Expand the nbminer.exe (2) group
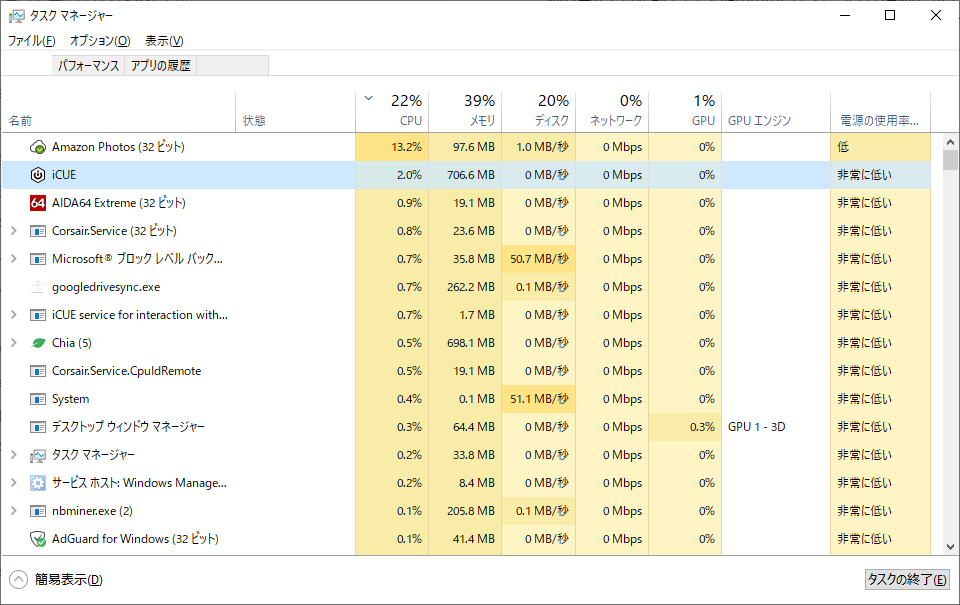 click(x=13, y=511)
